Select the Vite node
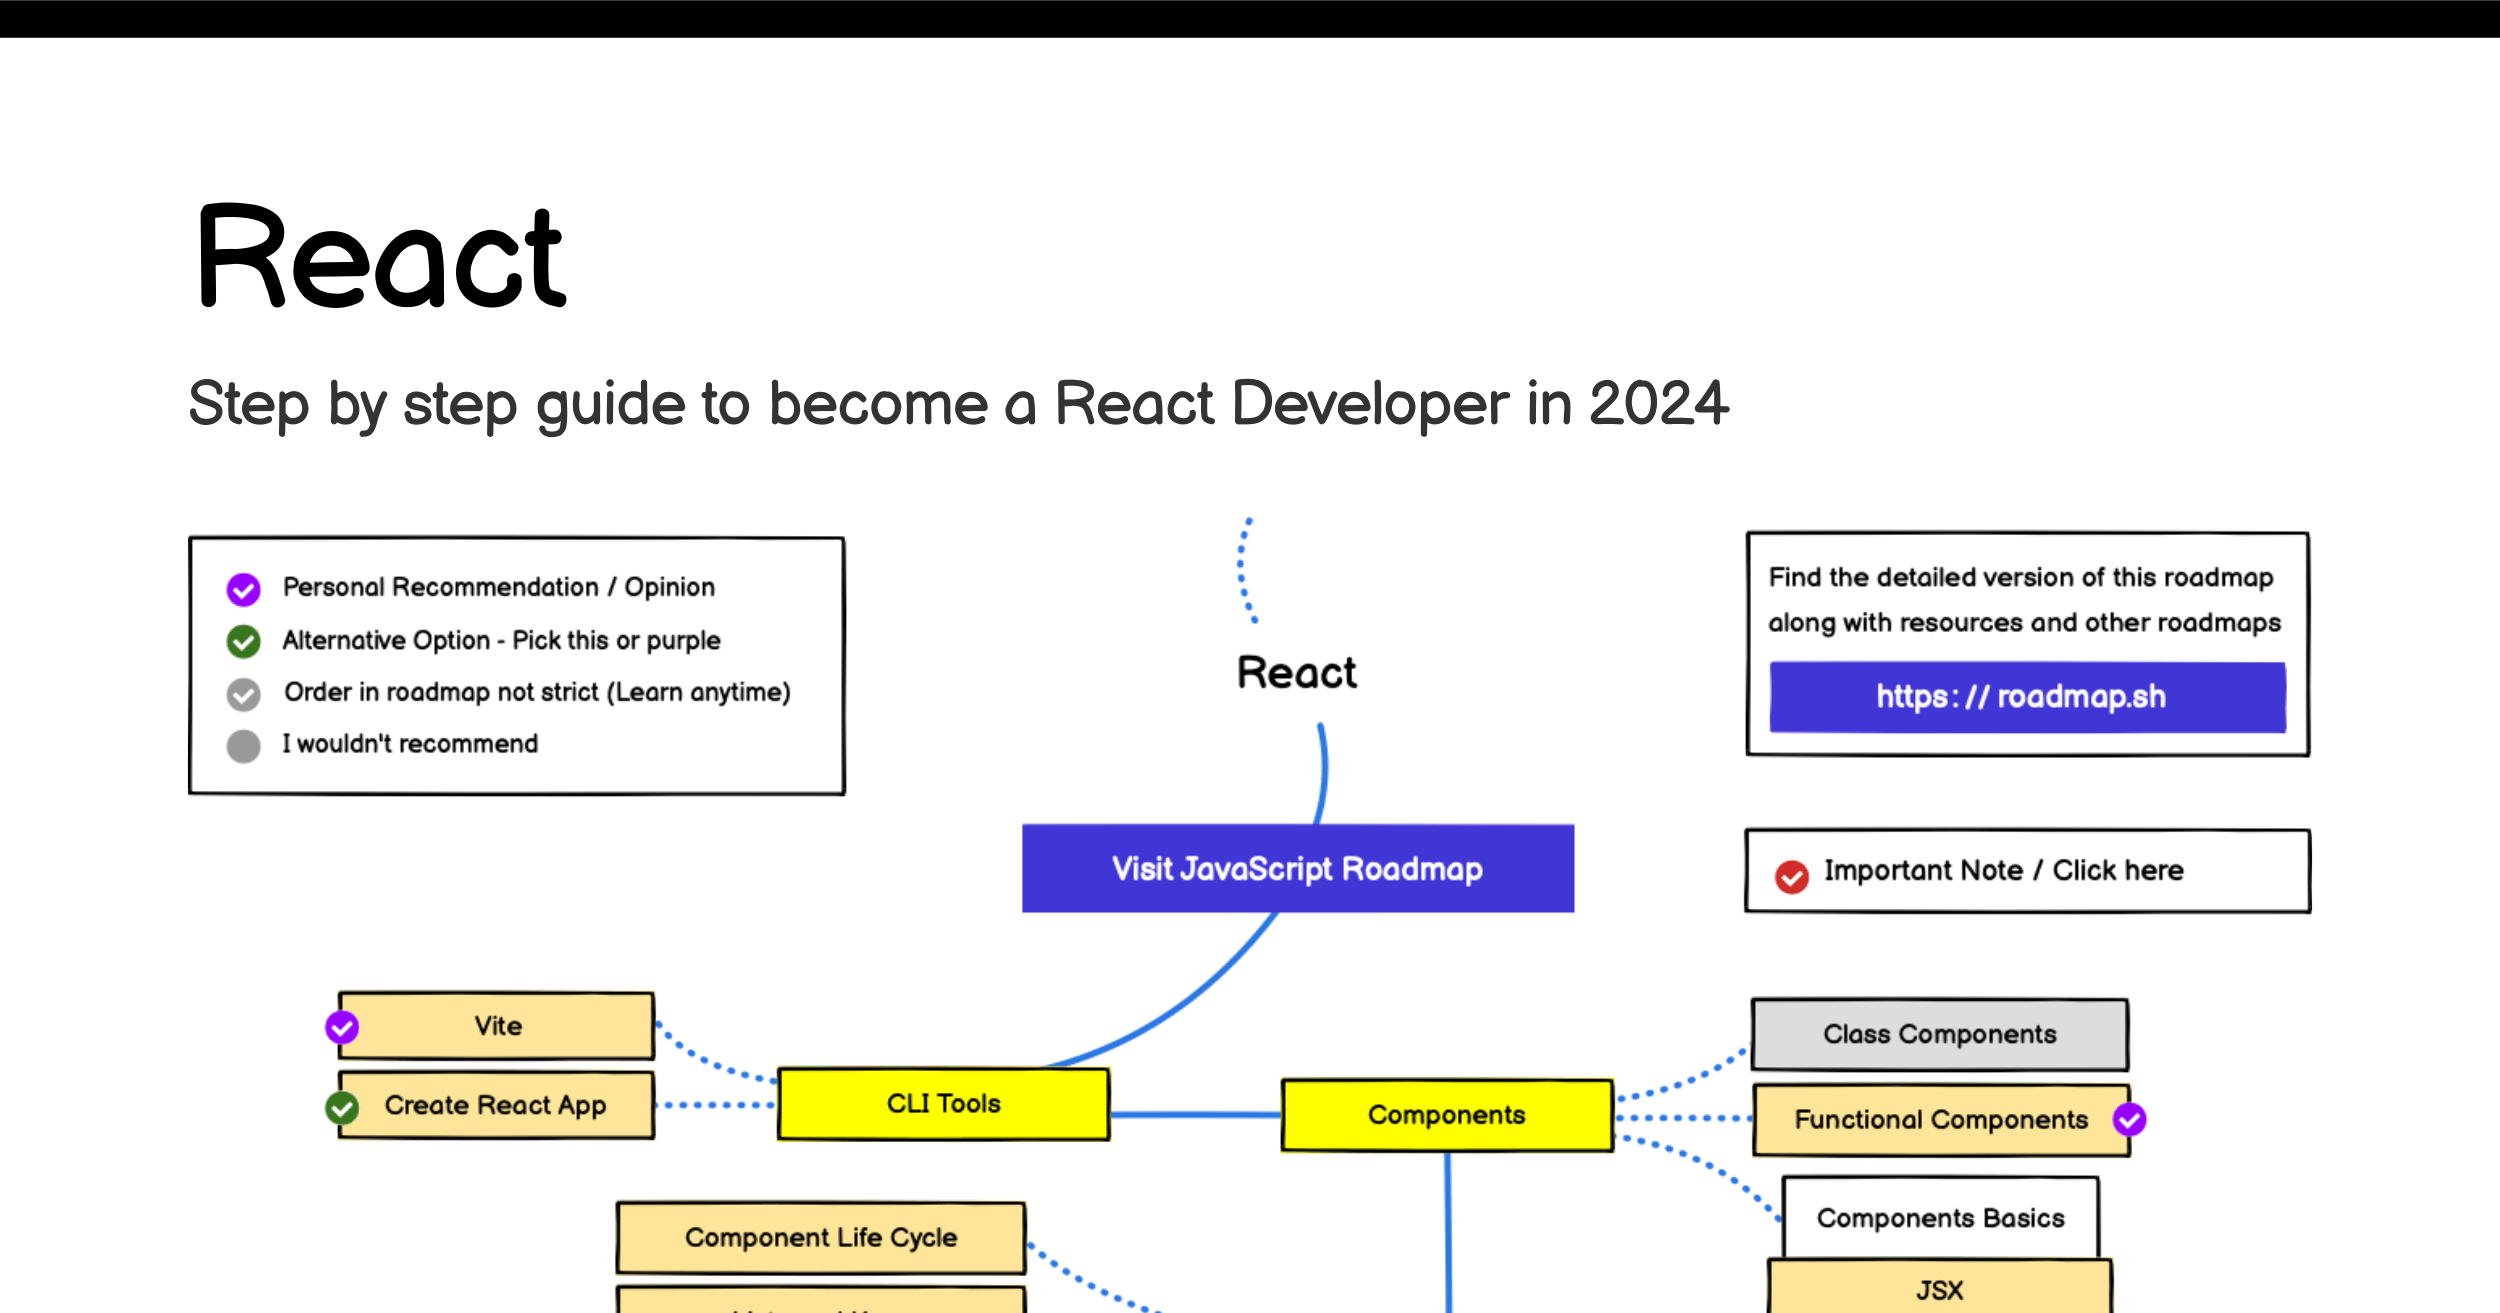Viewport: 2500px width, 1313px height. pyautogui.click(x=497, y=1026)
